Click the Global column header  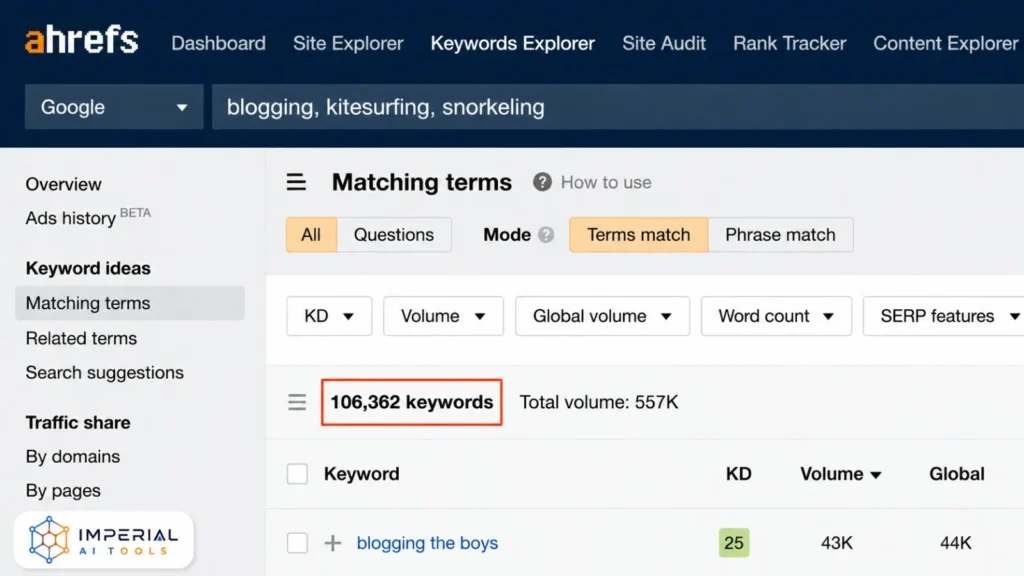tap(957, 473)
